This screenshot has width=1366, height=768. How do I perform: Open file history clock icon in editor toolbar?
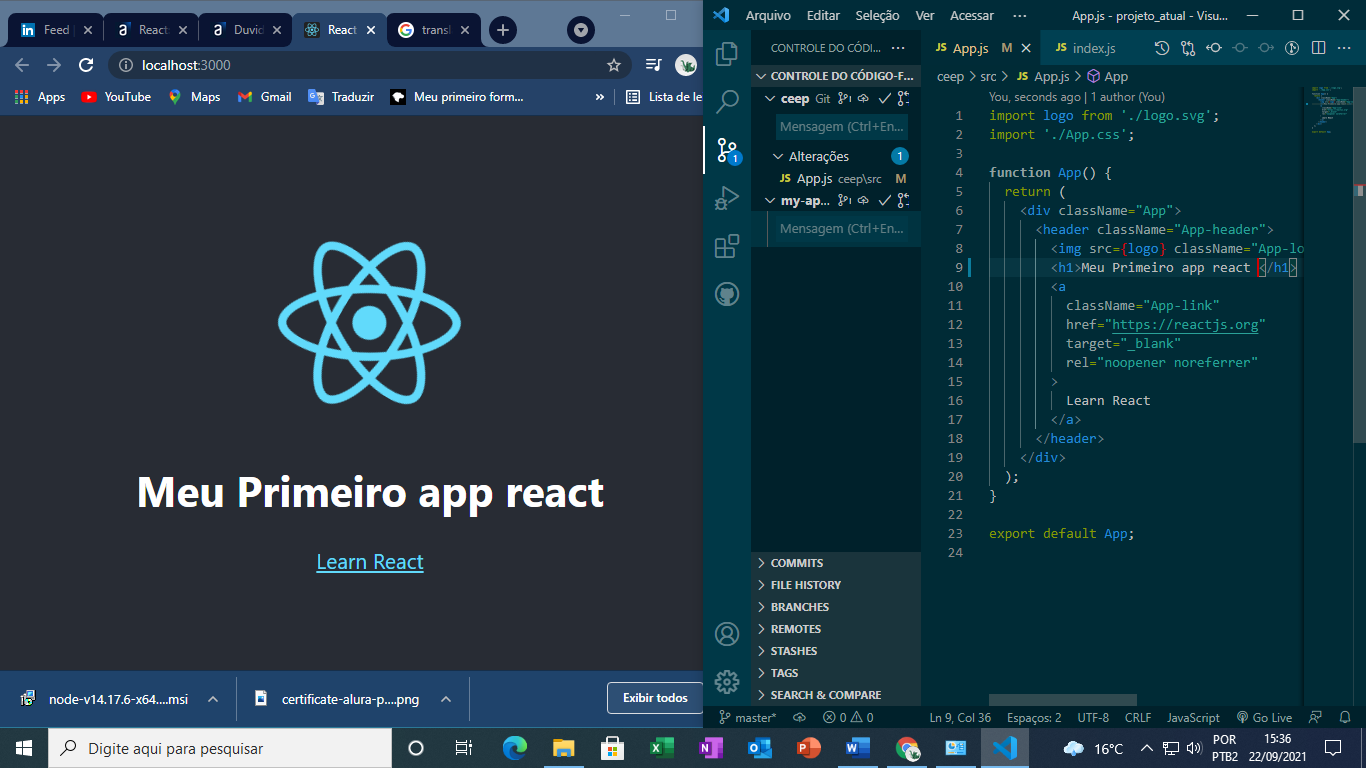(1162, 47)
